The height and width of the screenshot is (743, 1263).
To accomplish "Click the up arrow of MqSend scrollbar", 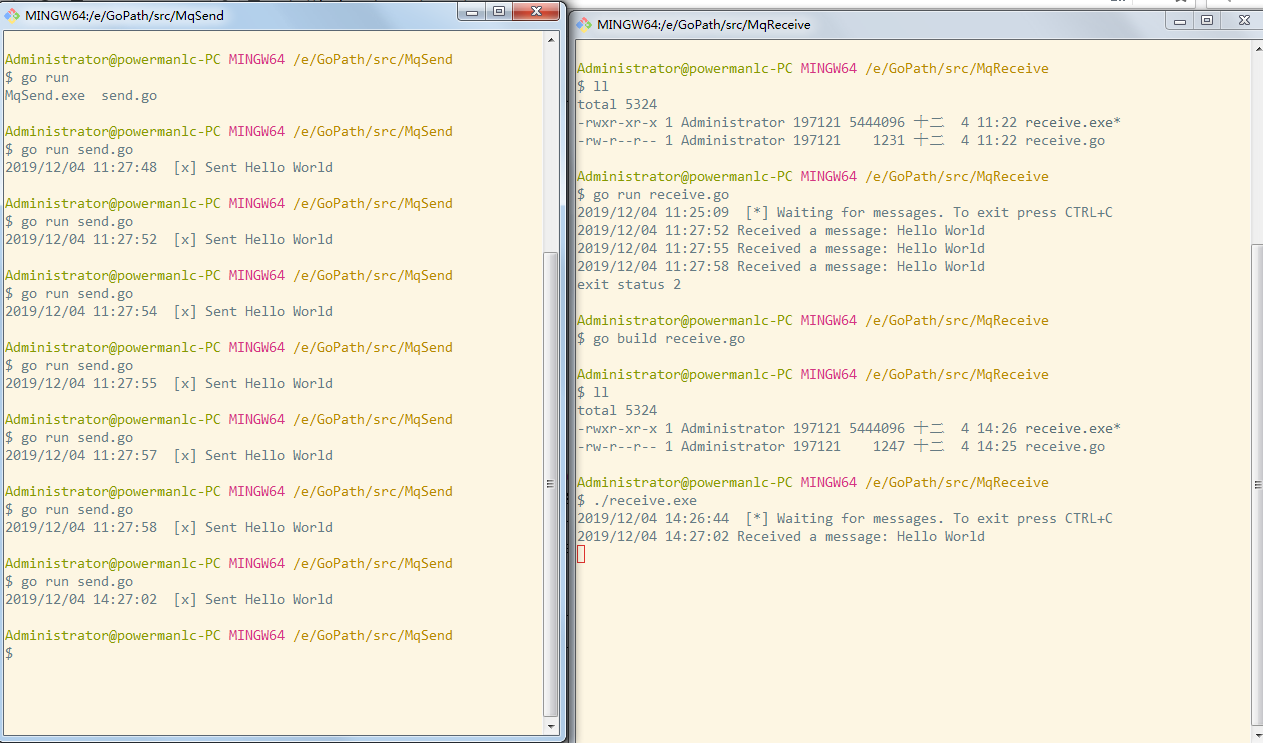I will (549, 41).
